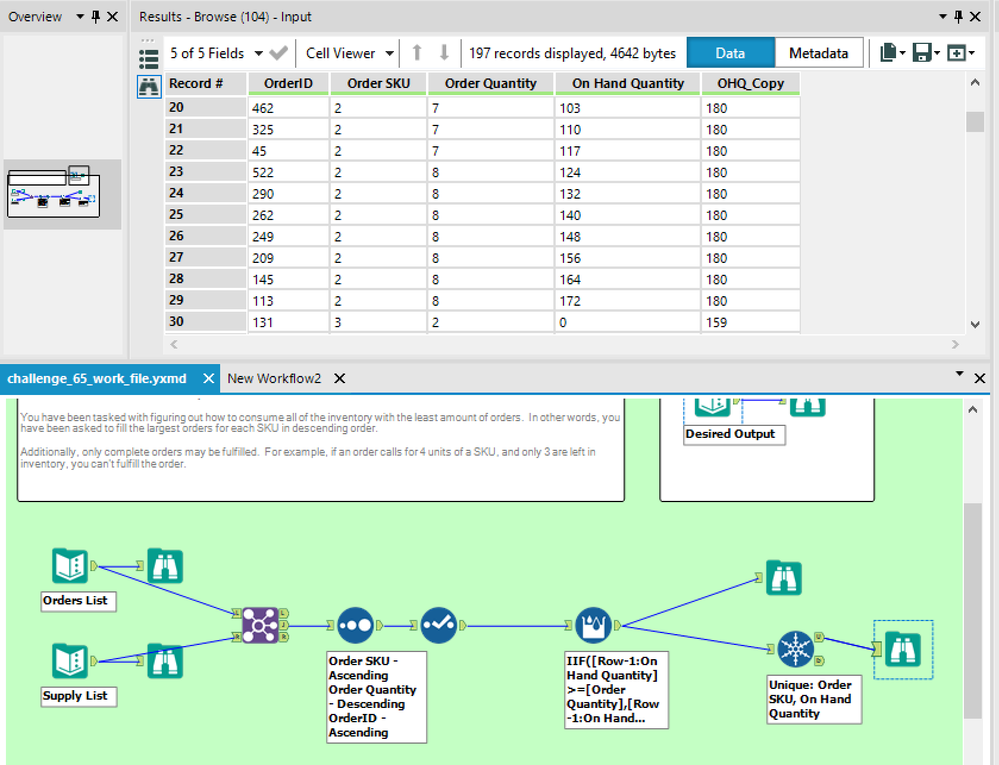Click the Order SKU column header
This screenshot has width=999, height=765.
click(x=378, y=83)
